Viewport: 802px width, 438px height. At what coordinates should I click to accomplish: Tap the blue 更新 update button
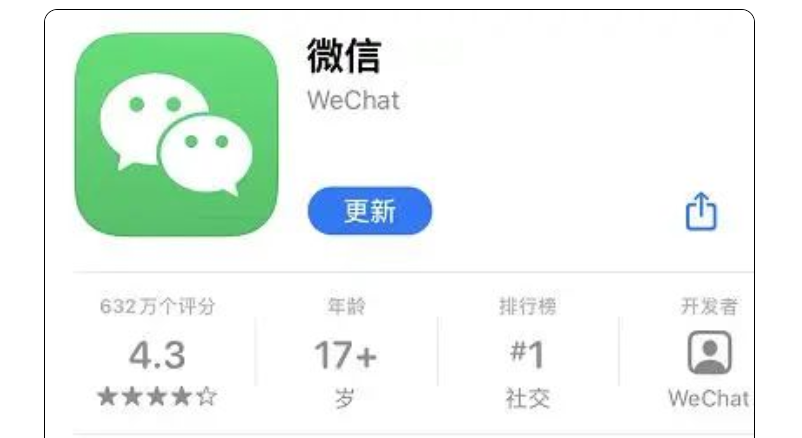(370, 211)
